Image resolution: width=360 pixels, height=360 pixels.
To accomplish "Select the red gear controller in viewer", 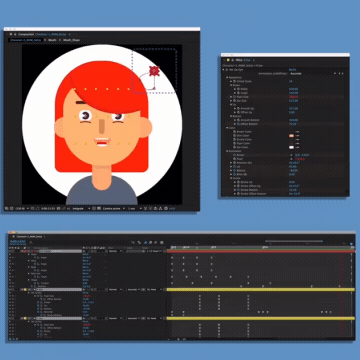I will (154, 71).
